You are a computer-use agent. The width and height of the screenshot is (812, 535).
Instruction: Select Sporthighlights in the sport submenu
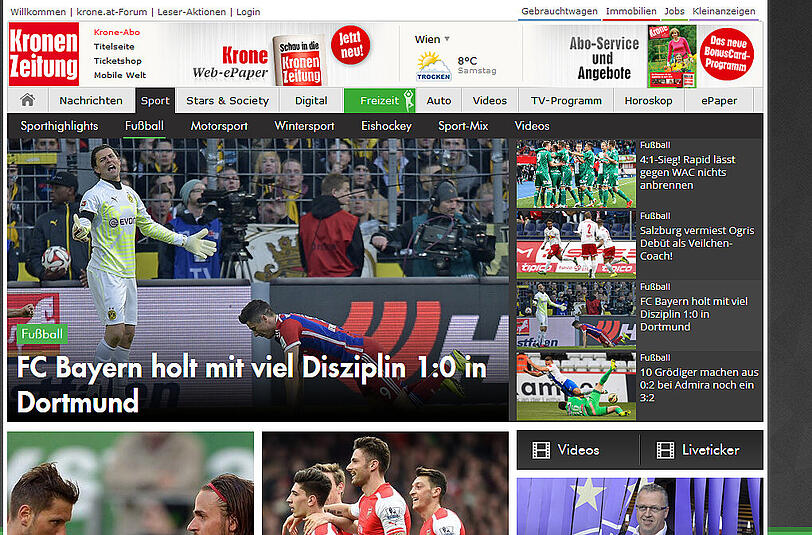pyautogui.click(x=60, y=126)
